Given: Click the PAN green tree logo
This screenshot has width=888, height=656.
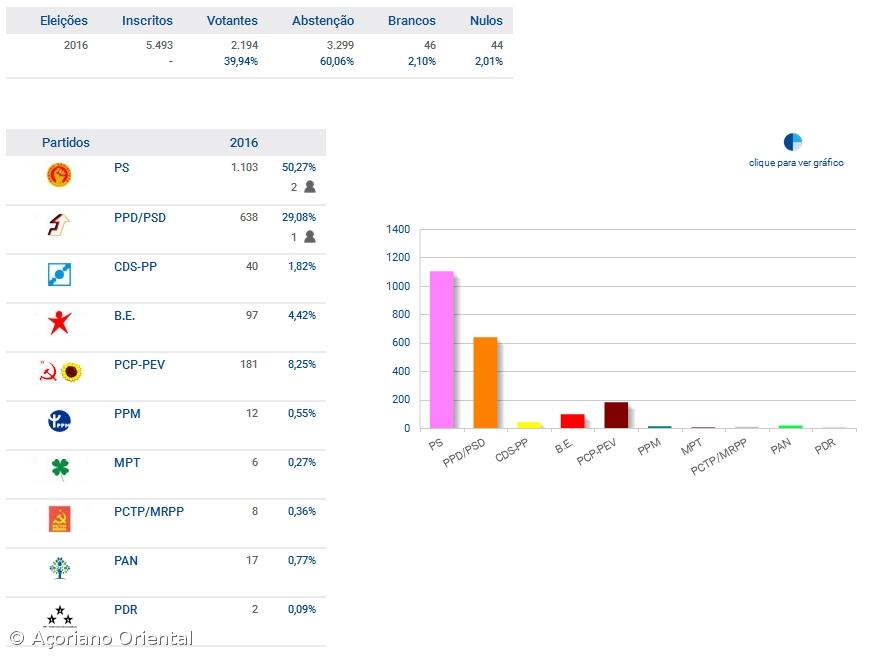Looking at the screenshot, I should (59, 568).
